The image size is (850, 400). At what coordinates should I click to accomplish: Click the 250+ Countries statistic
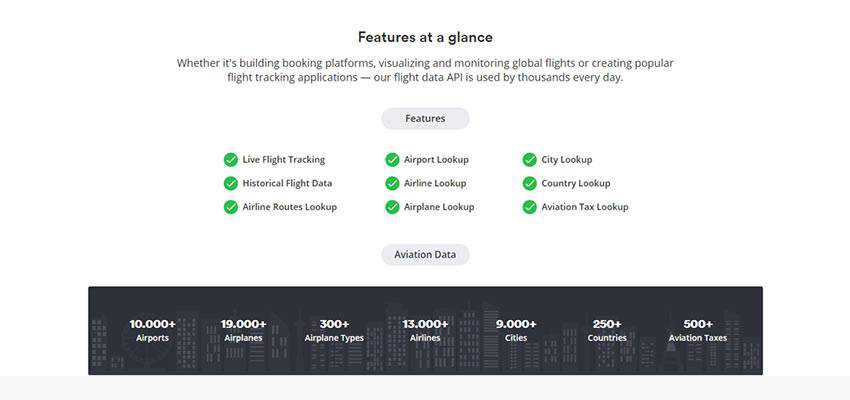[x=607, y=330]
